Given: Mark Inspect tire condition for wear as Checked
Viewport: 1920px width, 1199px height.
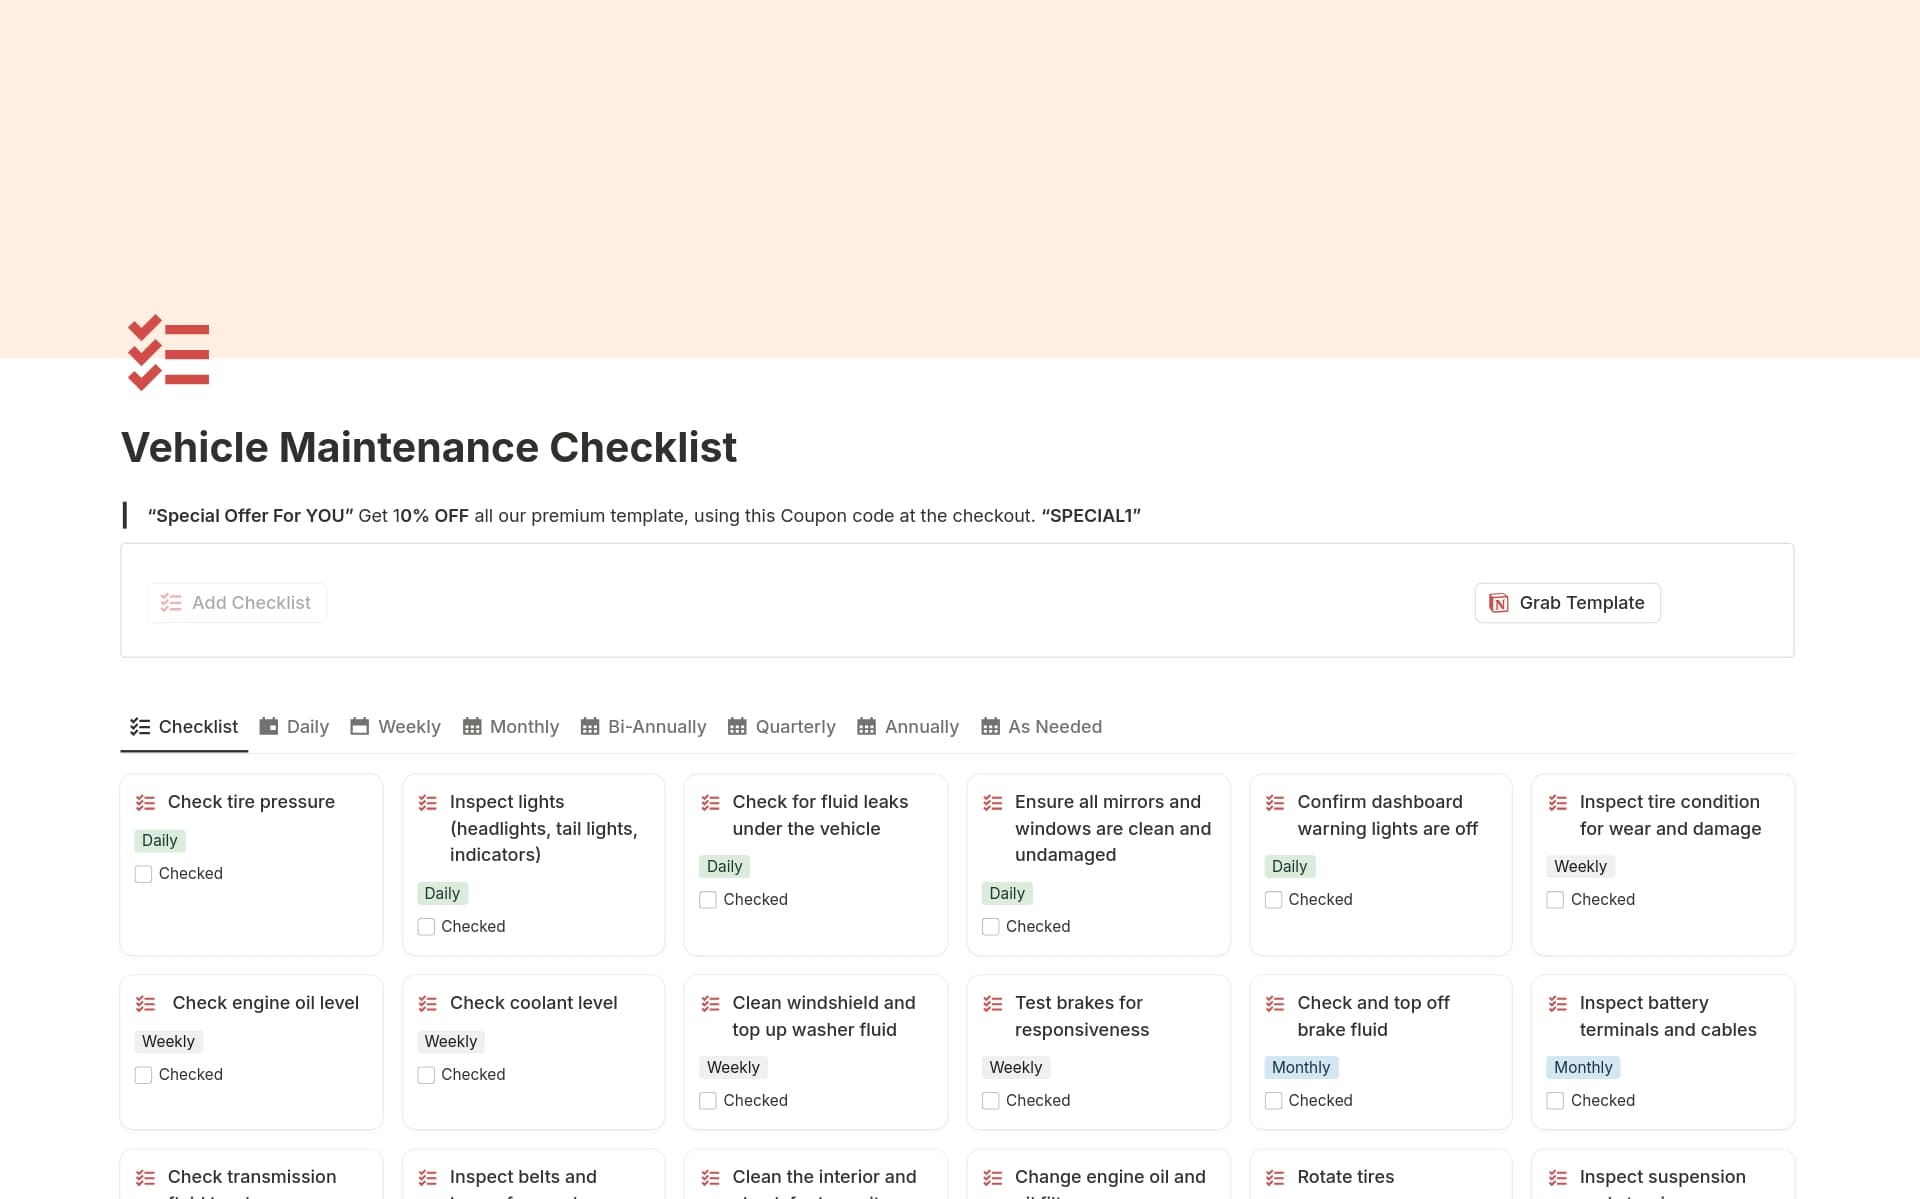Looking at the screenshot, I should 1555,899.
